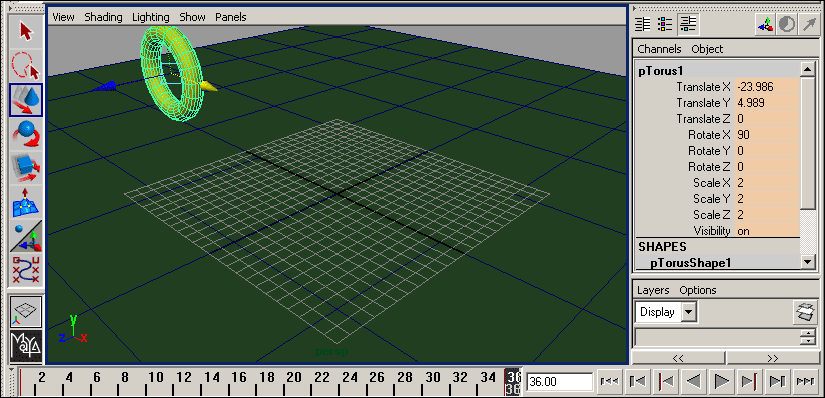Screen dimensions: 825x398
Task: Click the >> panel scroll button
Action: coord(772,358)
